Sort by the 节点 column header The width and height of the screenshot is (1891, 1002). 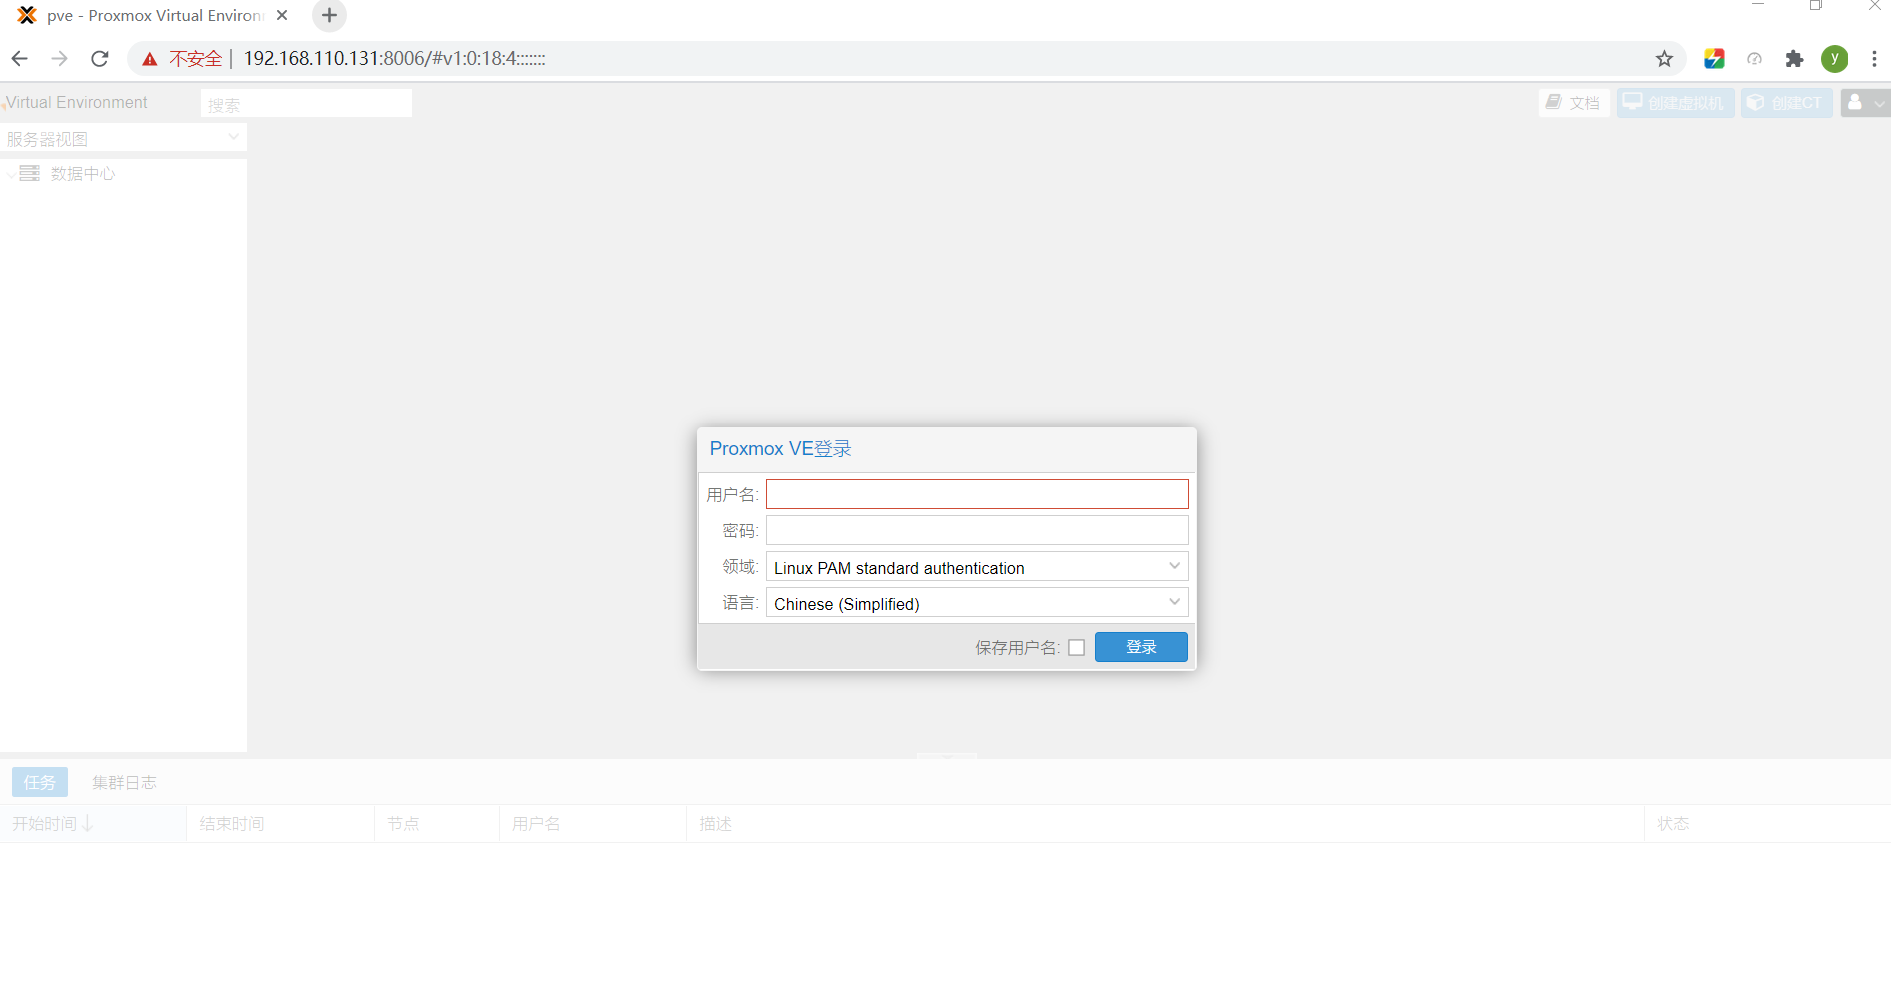click(437, 824)
